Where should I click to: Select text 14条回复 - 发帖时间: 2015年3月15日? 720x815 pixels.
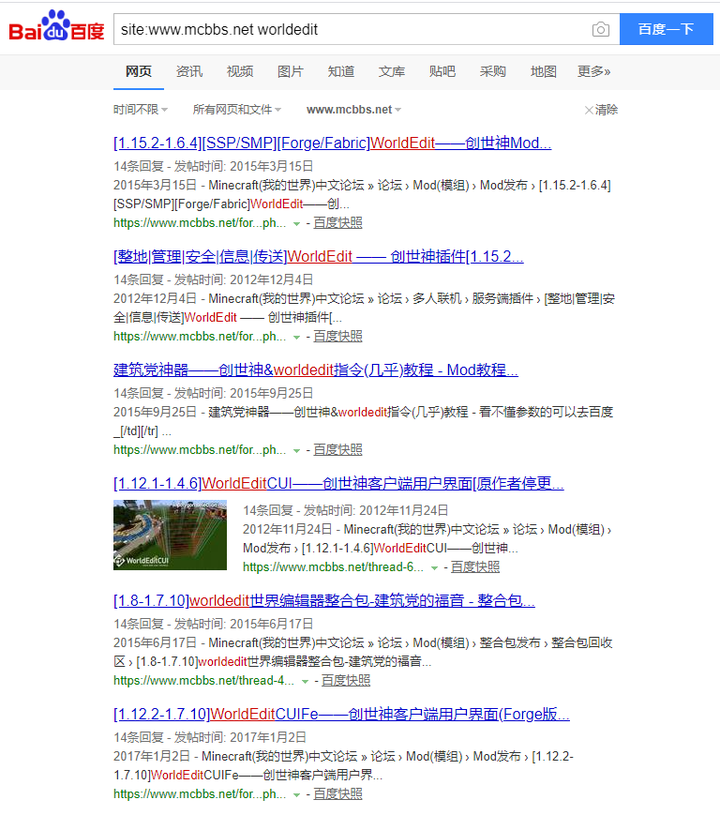click(213, 166)
